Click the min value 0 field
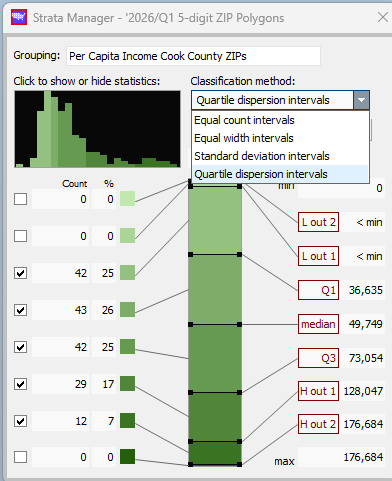Viewport: 392px width, 481px height. coord(341,189)
